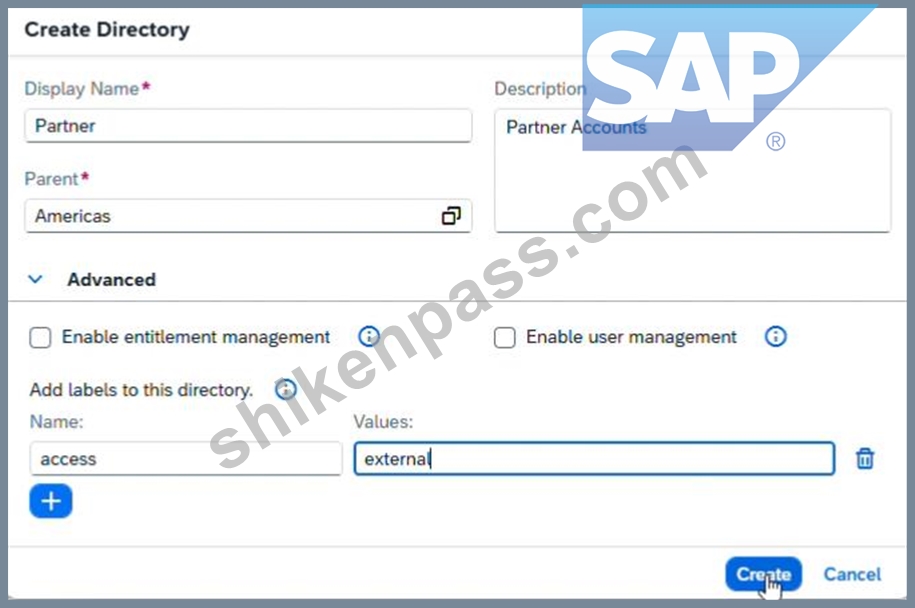Show info for user management
This screenshot has height=608, width=915.
coord(776,336)
